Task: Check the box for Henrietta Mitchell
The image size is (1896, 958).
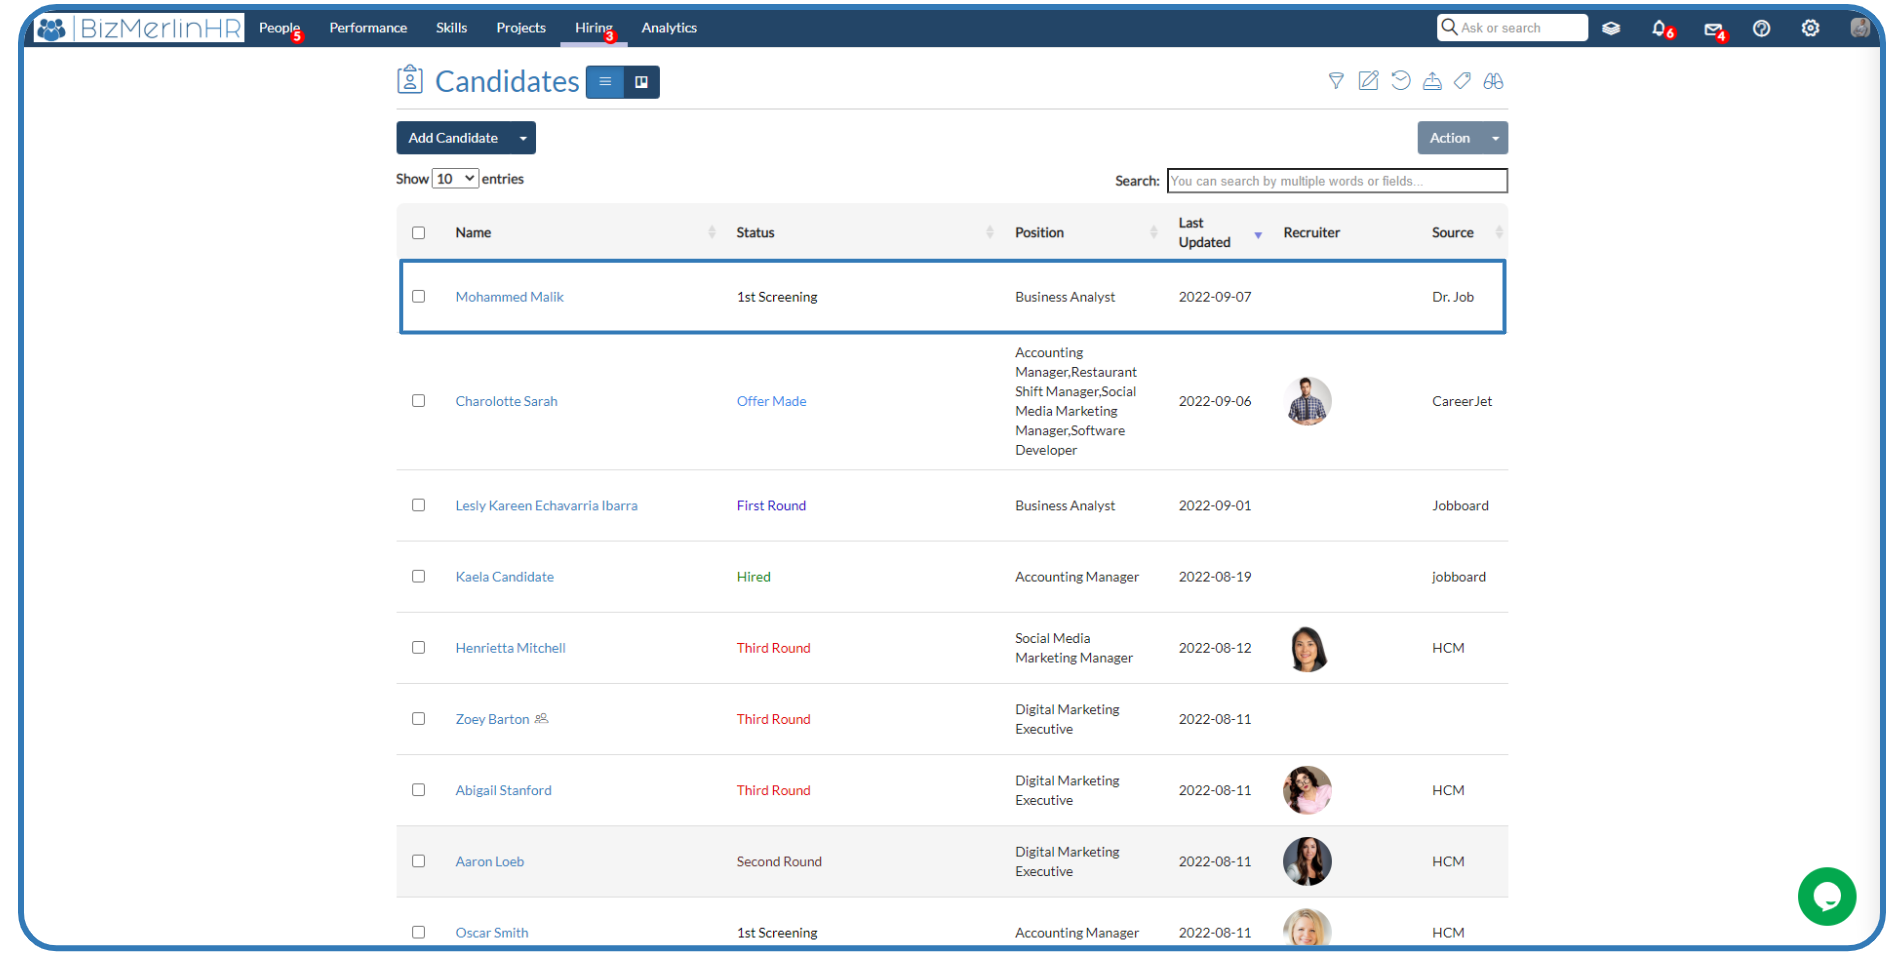Action: (x=419, y=647)
